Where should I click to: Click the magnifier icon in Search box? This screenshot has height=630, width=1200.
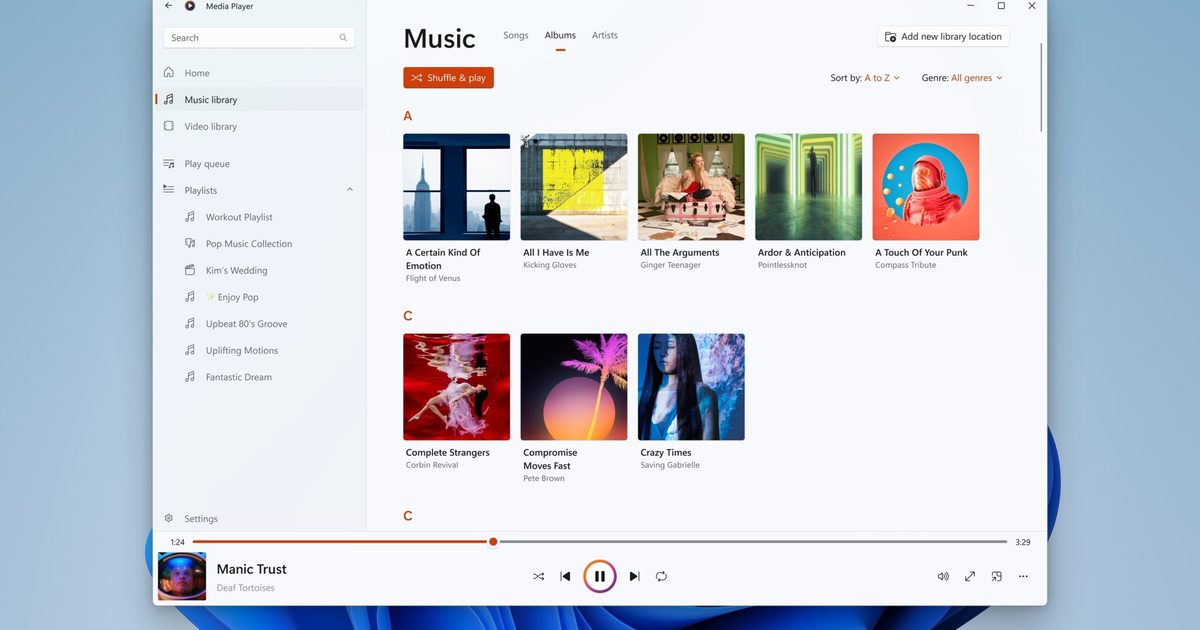click(343, 38)
